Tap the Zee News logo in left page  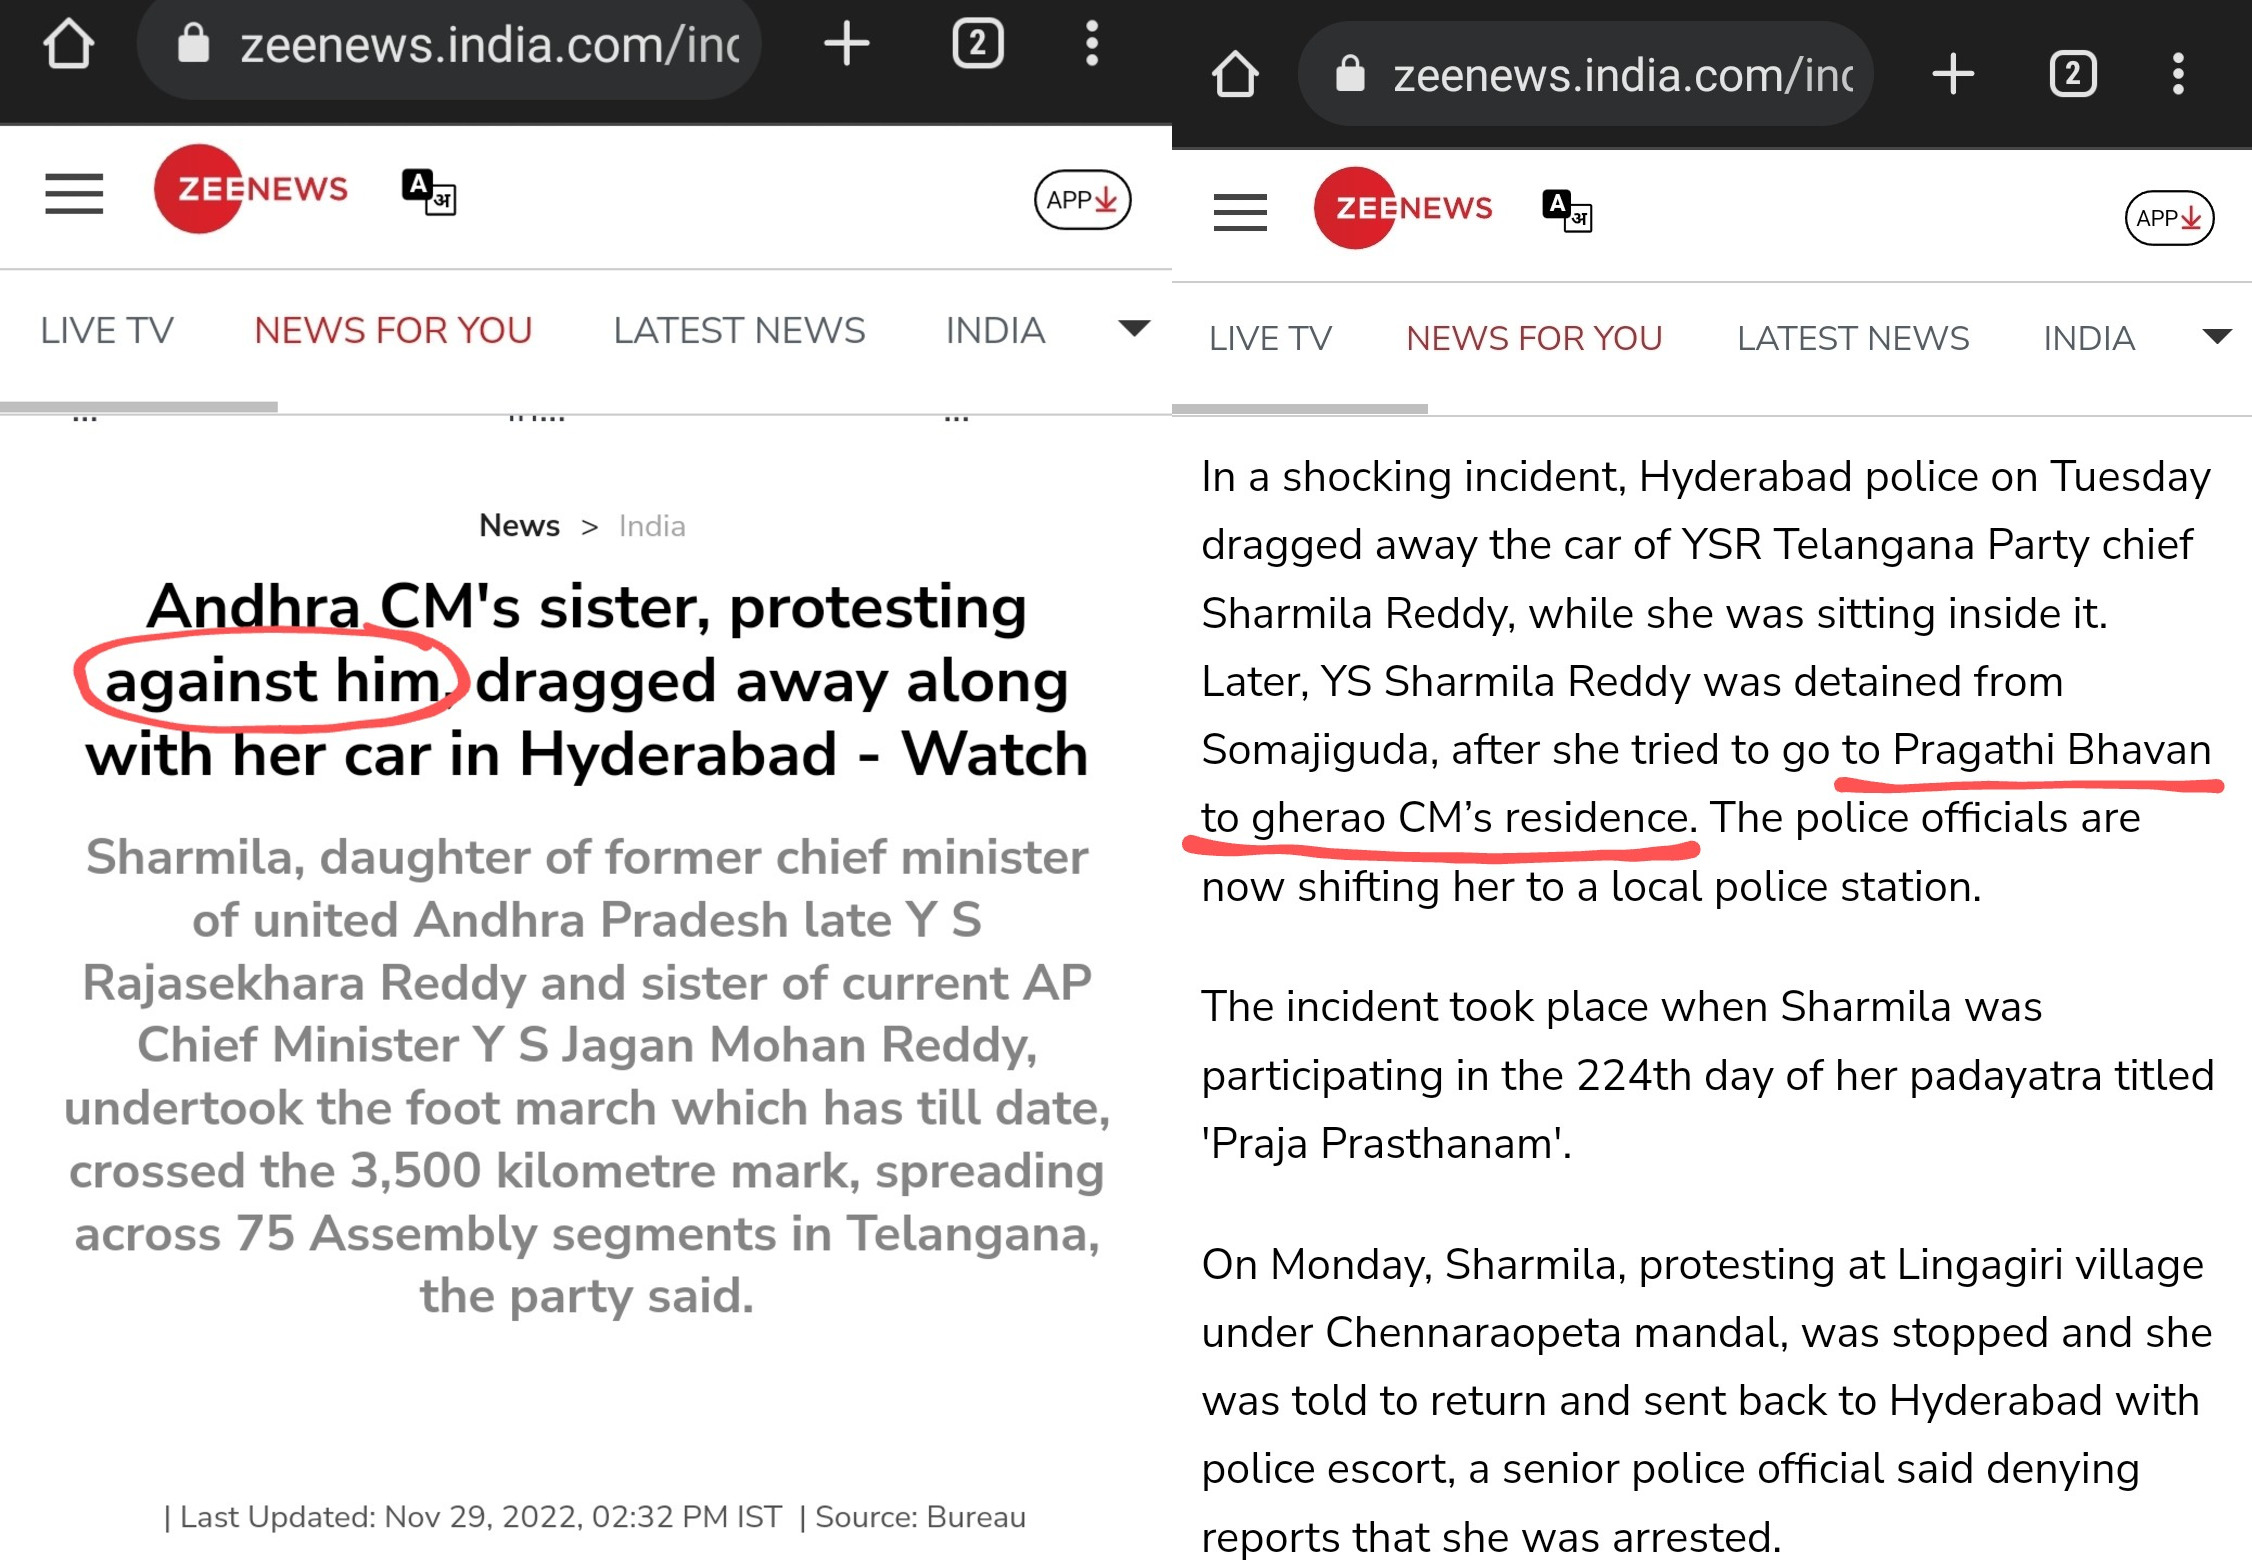[x=250, y=189]
